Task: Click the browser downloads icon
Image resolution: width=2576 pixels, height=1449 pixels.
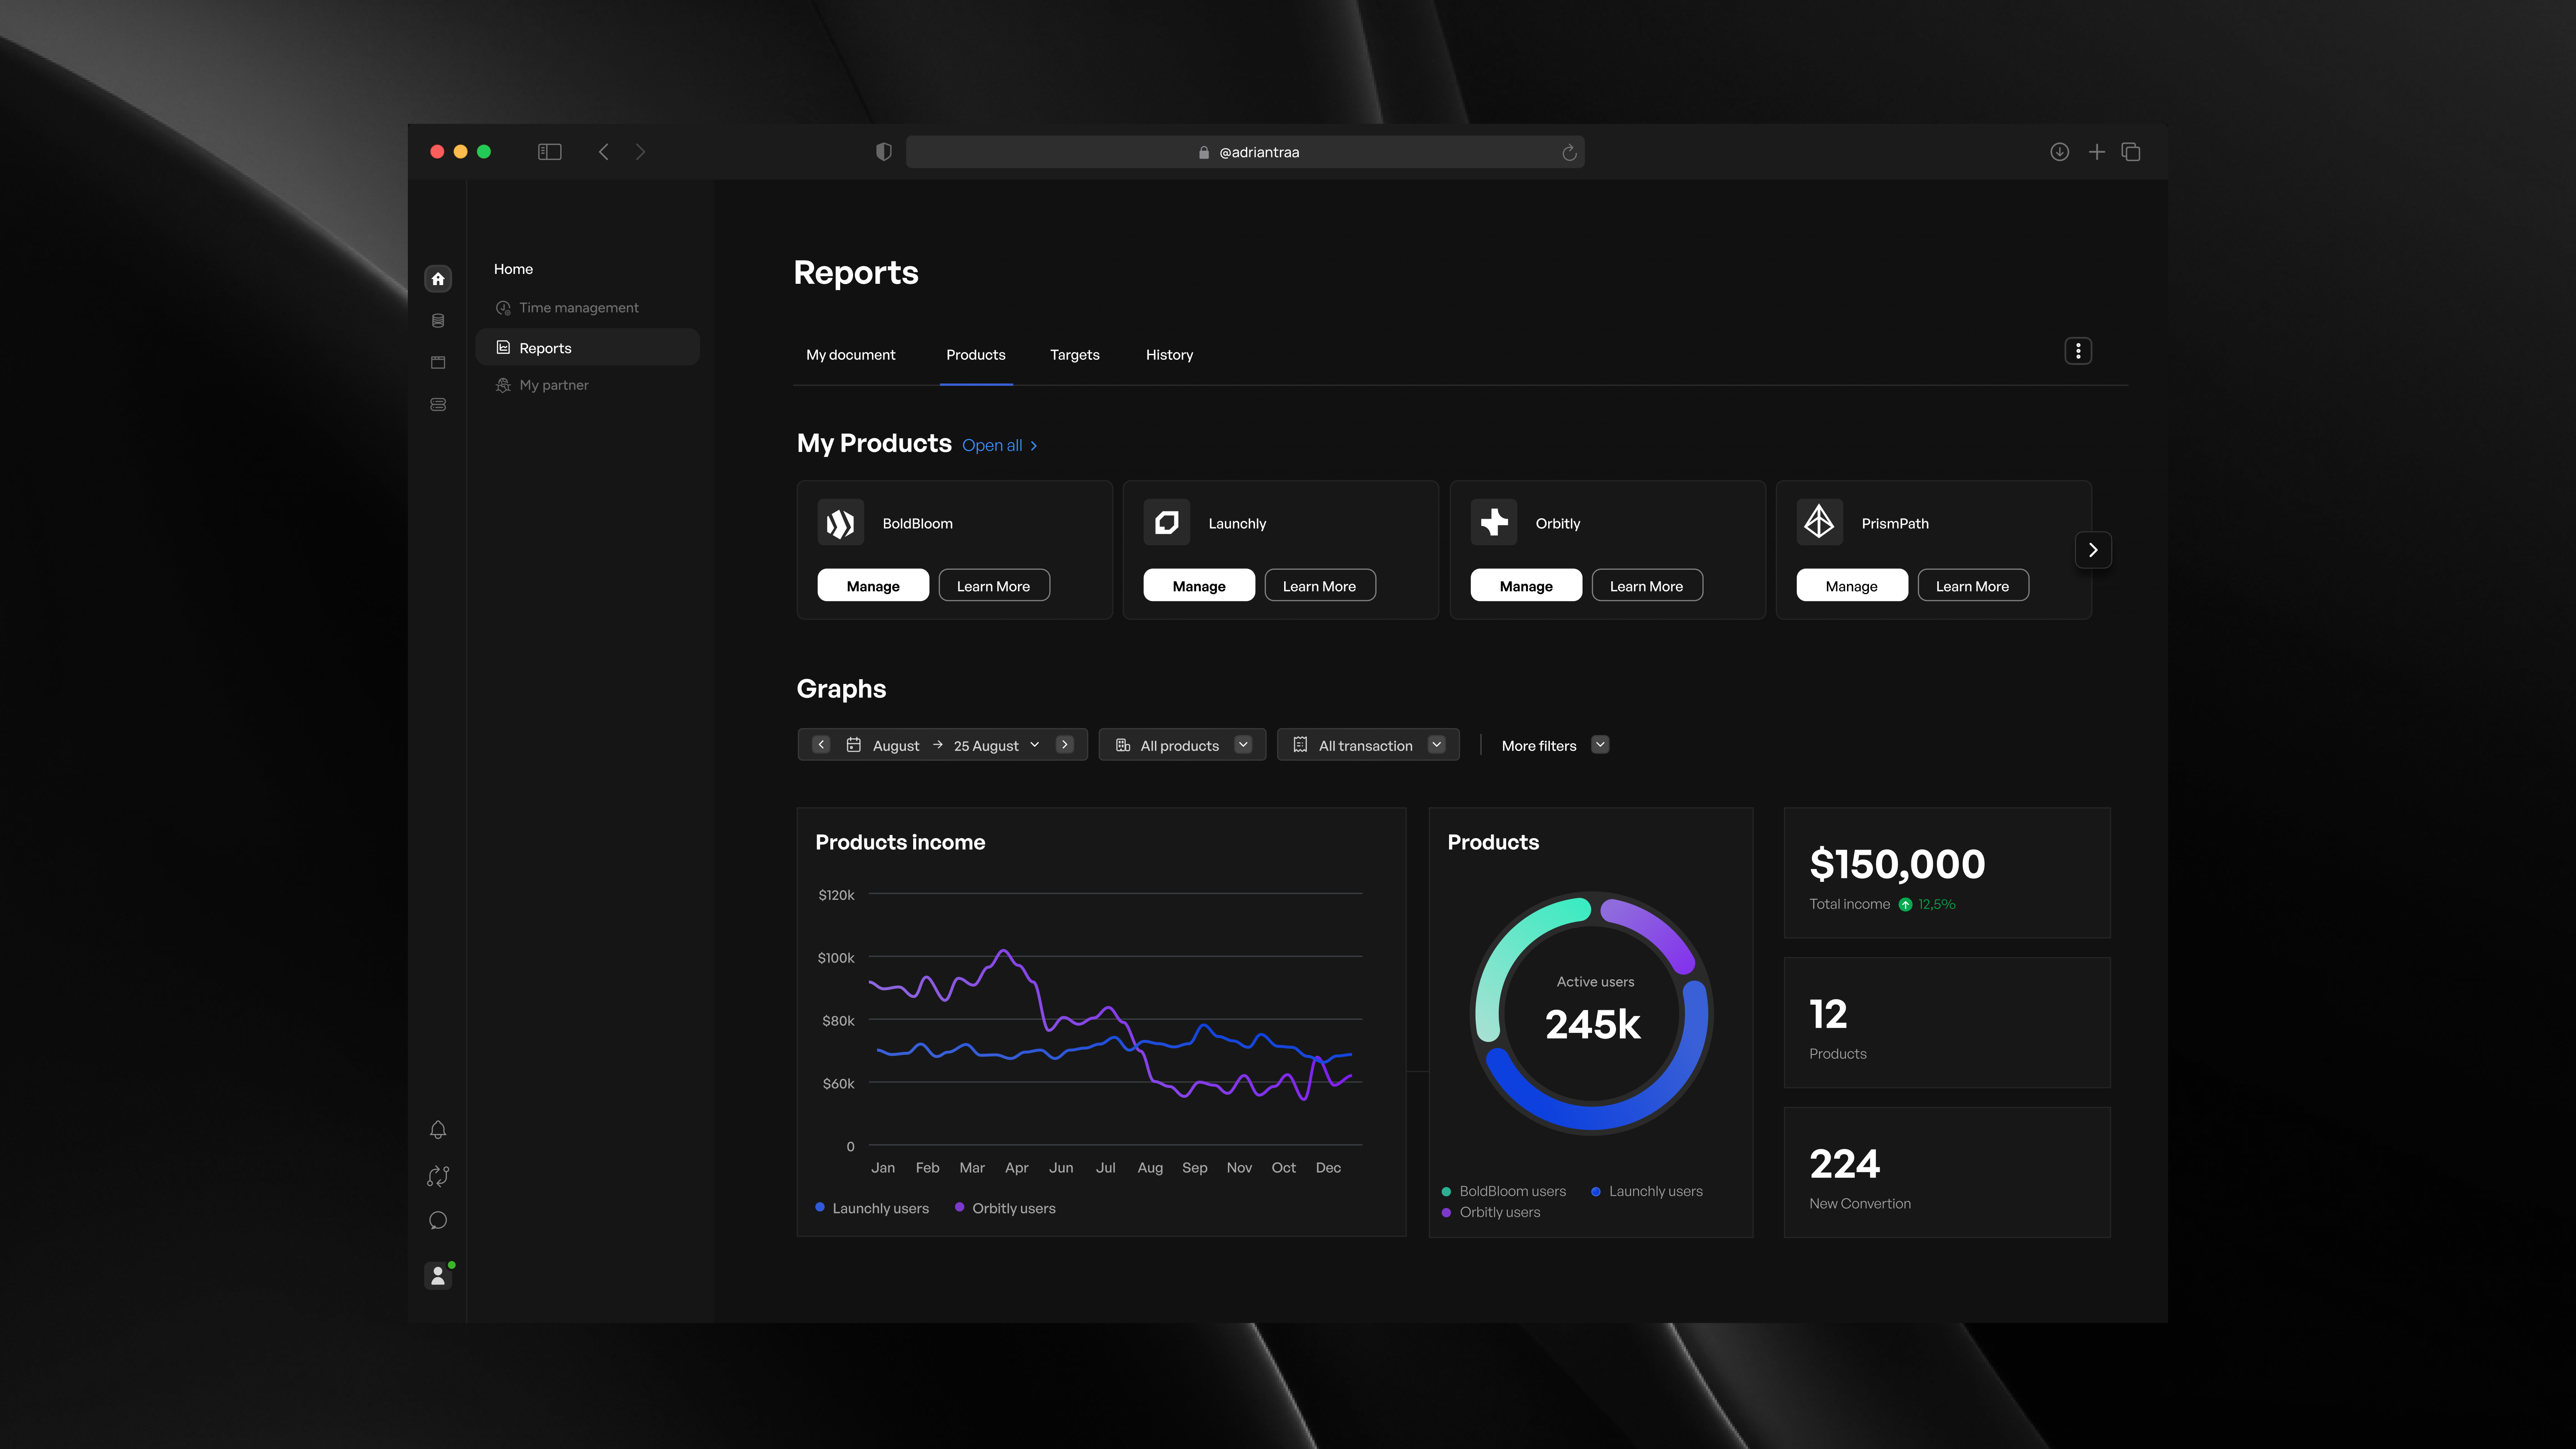Action: pyautogui.click(x=2059, y=152)
